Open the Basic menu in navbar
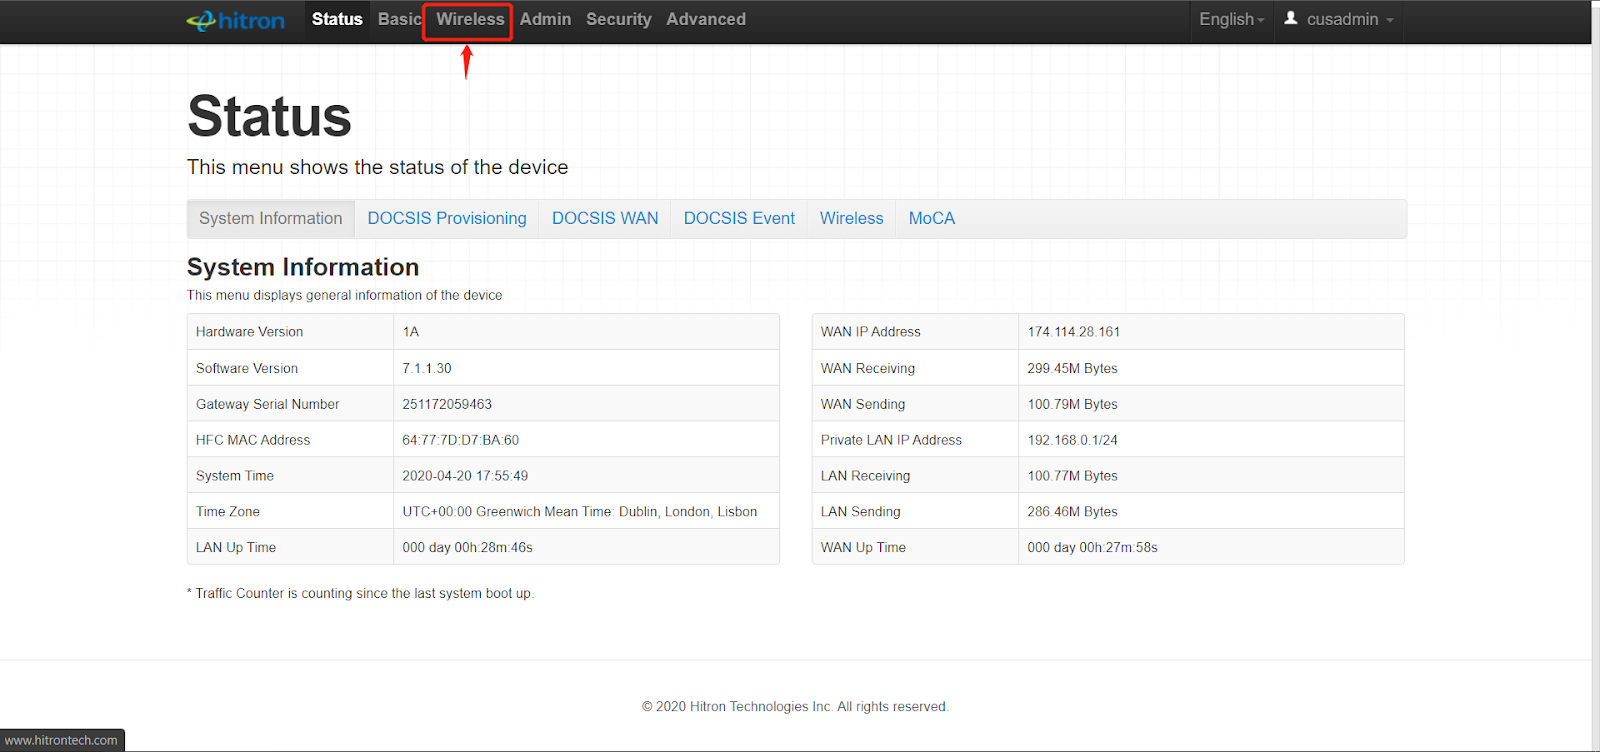 point(399,19)
